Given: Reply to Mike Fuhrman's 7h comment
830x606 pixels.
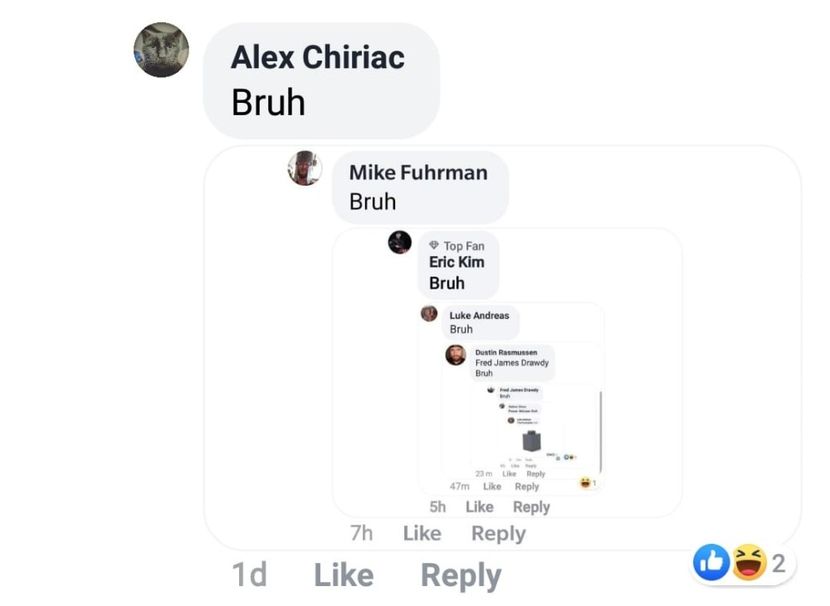Looking at the screenshot, I should tap(499, 534).
